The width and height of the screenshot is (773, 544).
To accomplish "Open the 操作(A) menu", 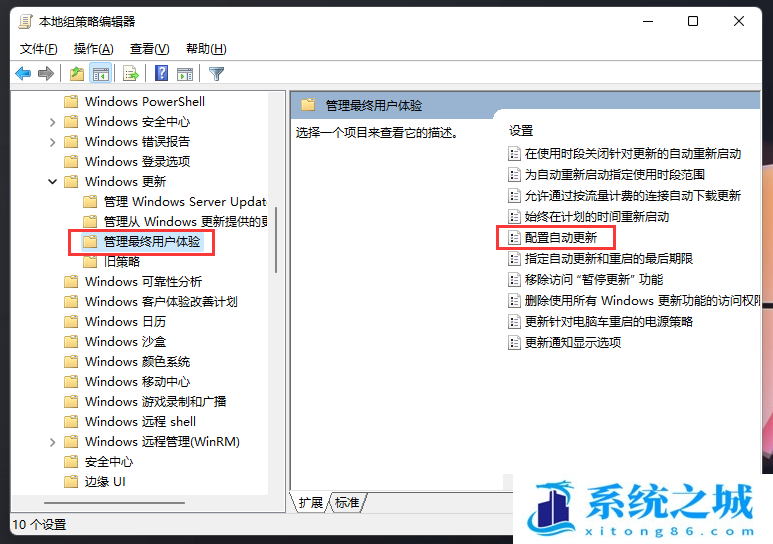I will 94,49.
